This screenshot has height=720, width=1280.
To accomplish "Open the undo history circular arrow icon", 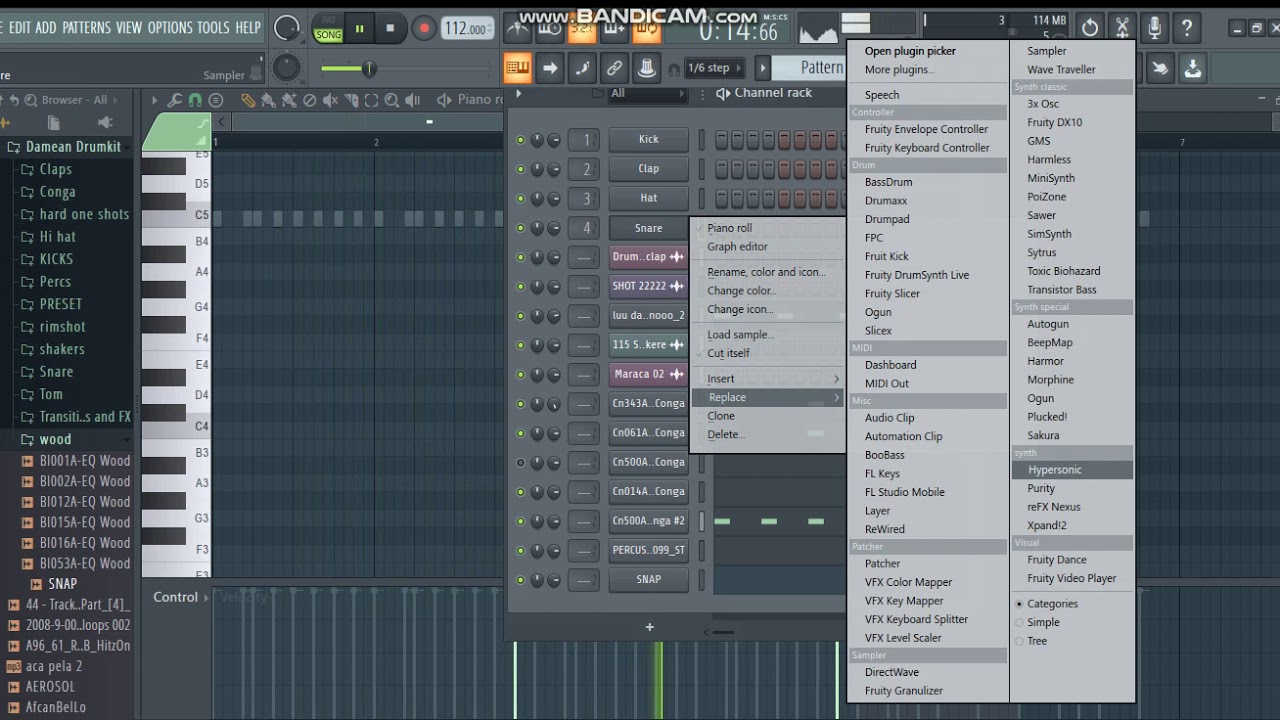I will point(1090,28).
